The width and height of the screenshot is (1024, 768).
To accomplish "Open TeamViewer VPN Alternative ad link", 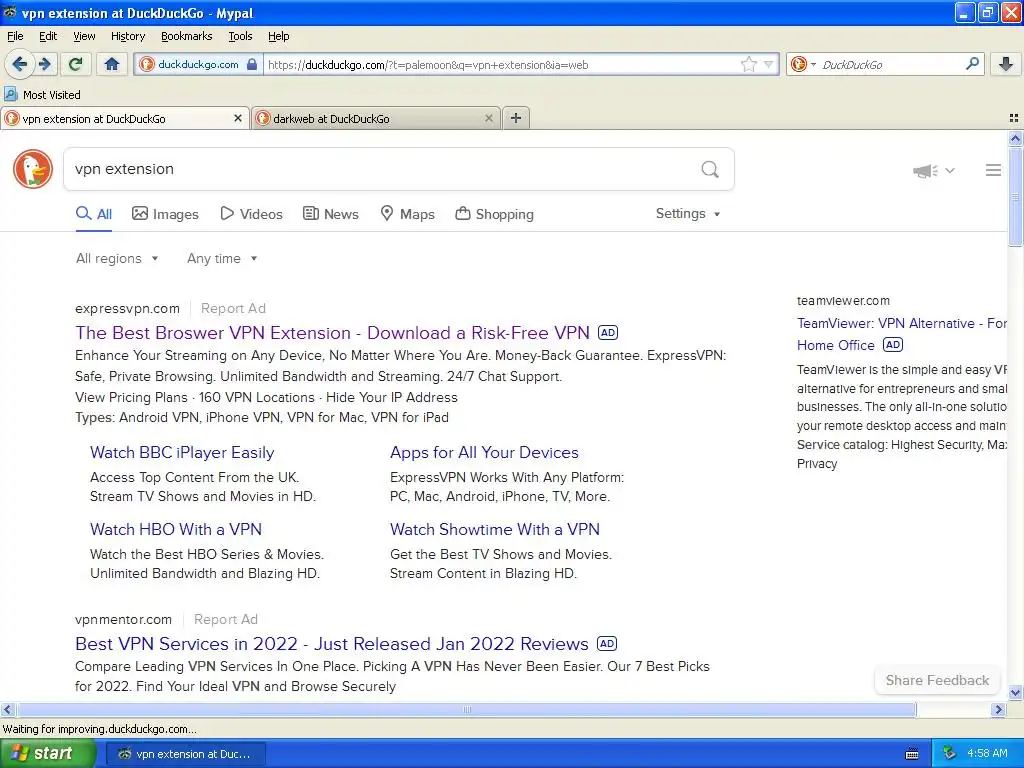I will click(901, 334).
